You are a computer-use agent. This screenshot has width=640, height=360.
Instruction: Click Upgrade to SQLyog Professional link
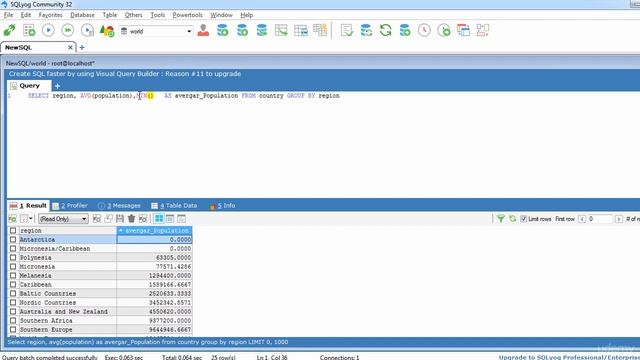coord(569,357)
